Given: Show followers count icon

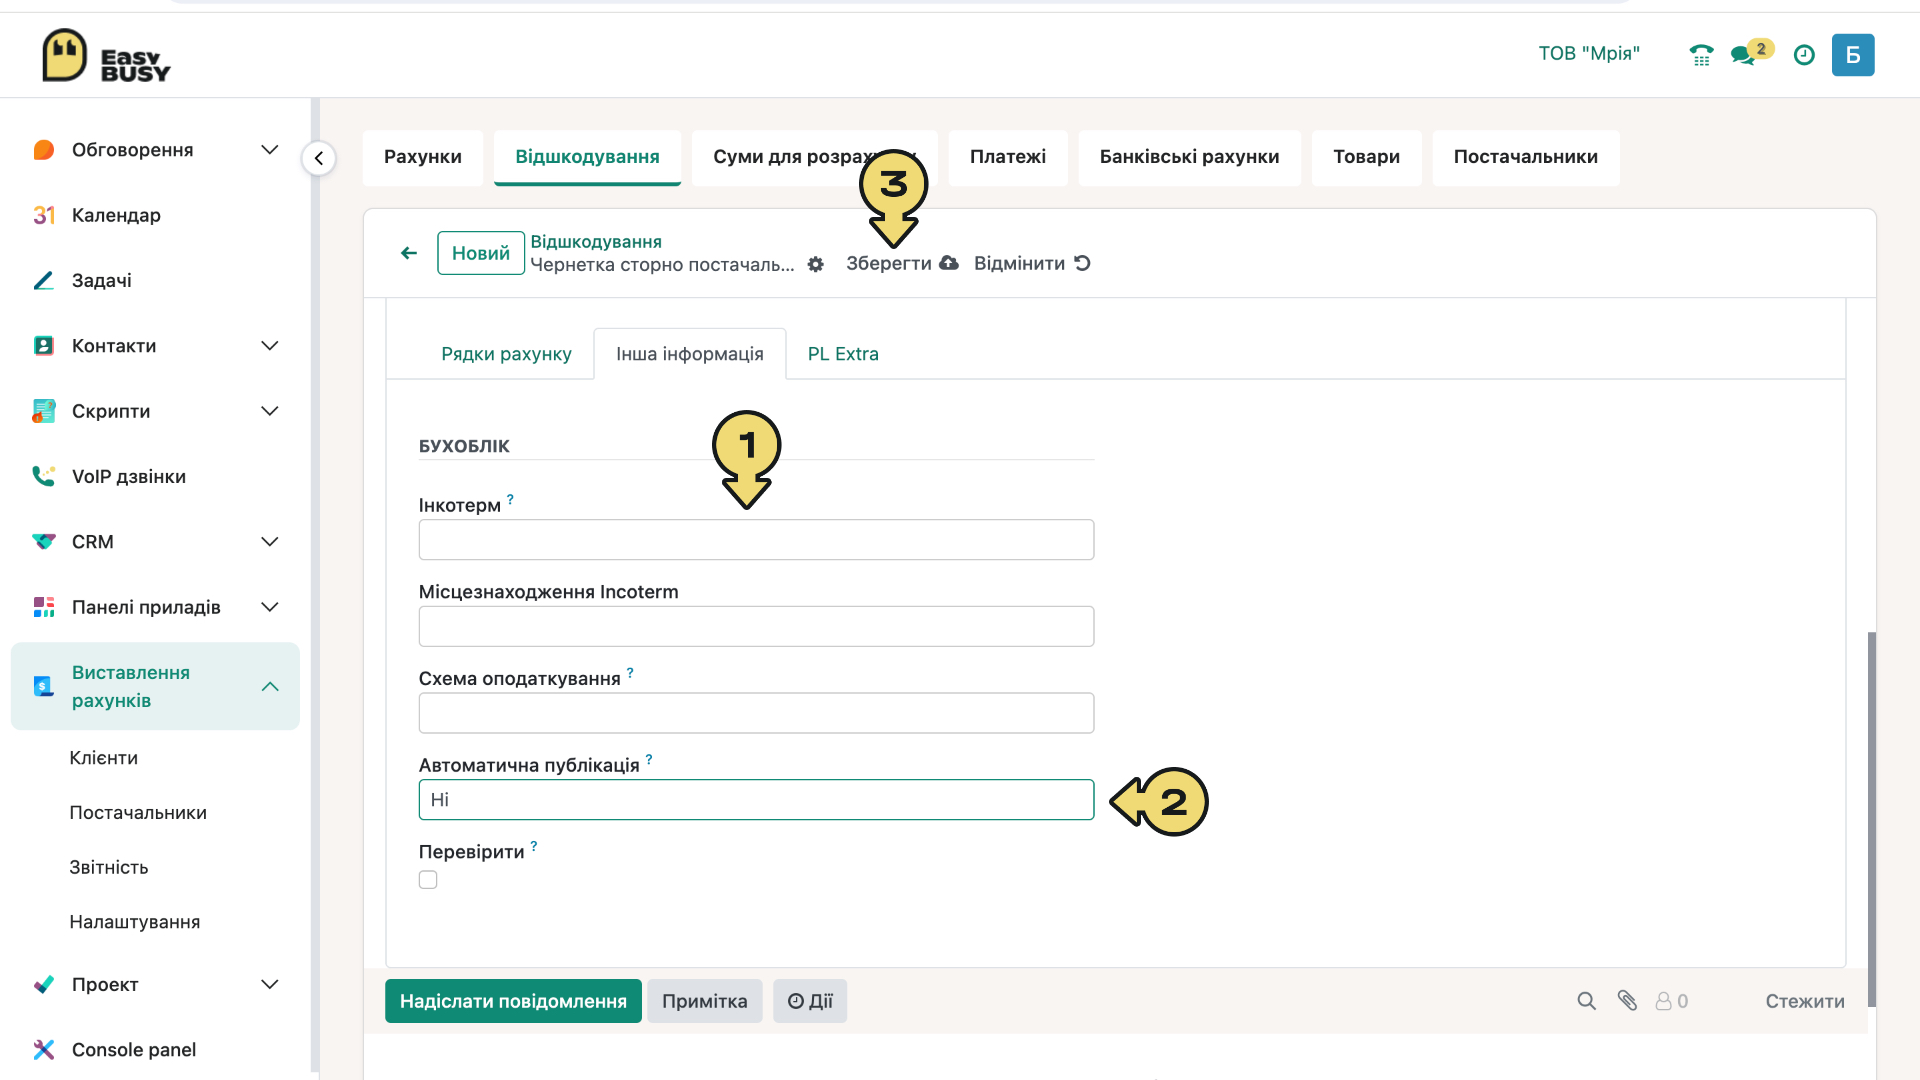Looking at the screenshot, I should click(1671, 1001).
